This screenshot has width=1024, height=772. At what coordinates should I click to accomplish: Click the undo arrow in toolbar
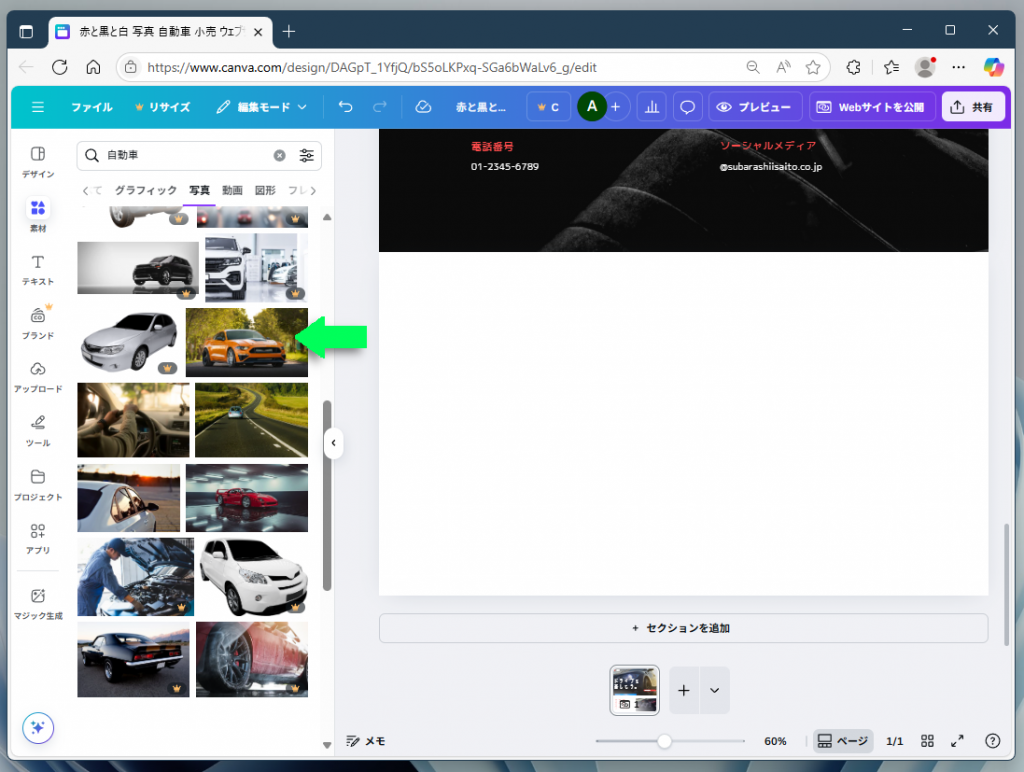[x=345, y=107]
